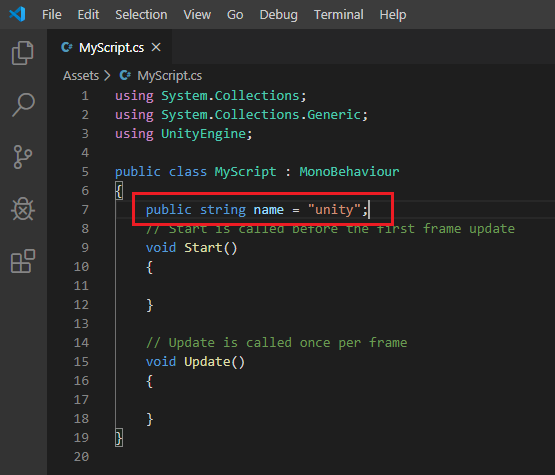Click the class keyword on line 5
This screenshot has height=475, width=555.
(x=188, y=172)
